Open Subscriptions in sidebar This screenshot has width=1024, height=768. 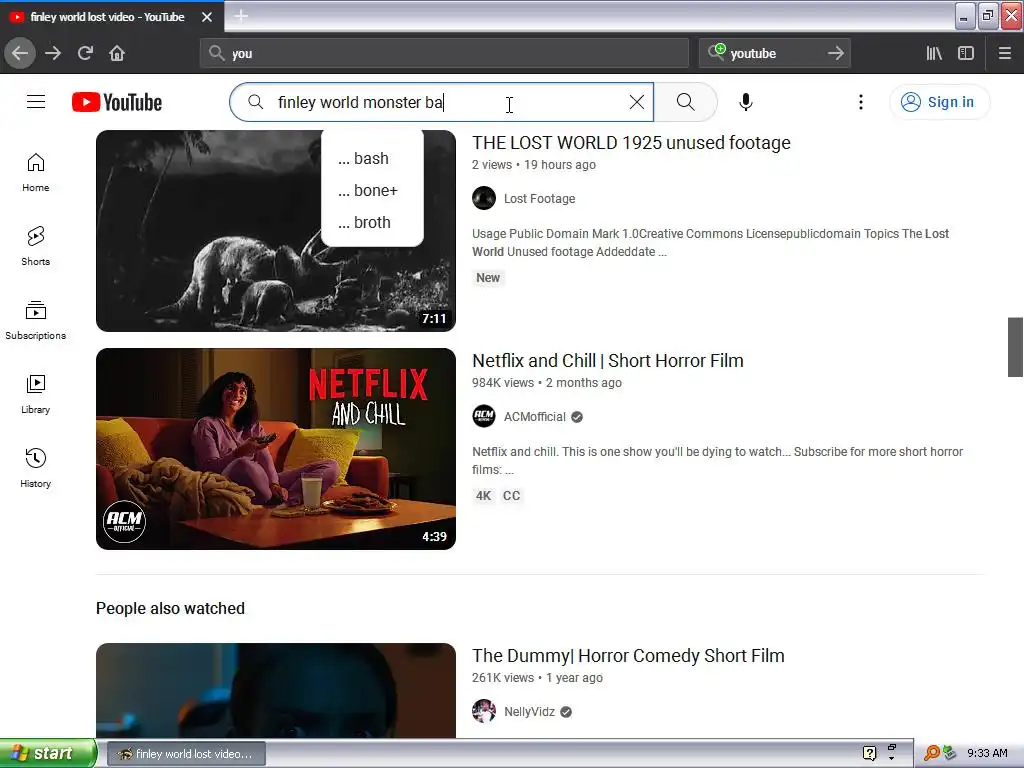click(35, 320)
